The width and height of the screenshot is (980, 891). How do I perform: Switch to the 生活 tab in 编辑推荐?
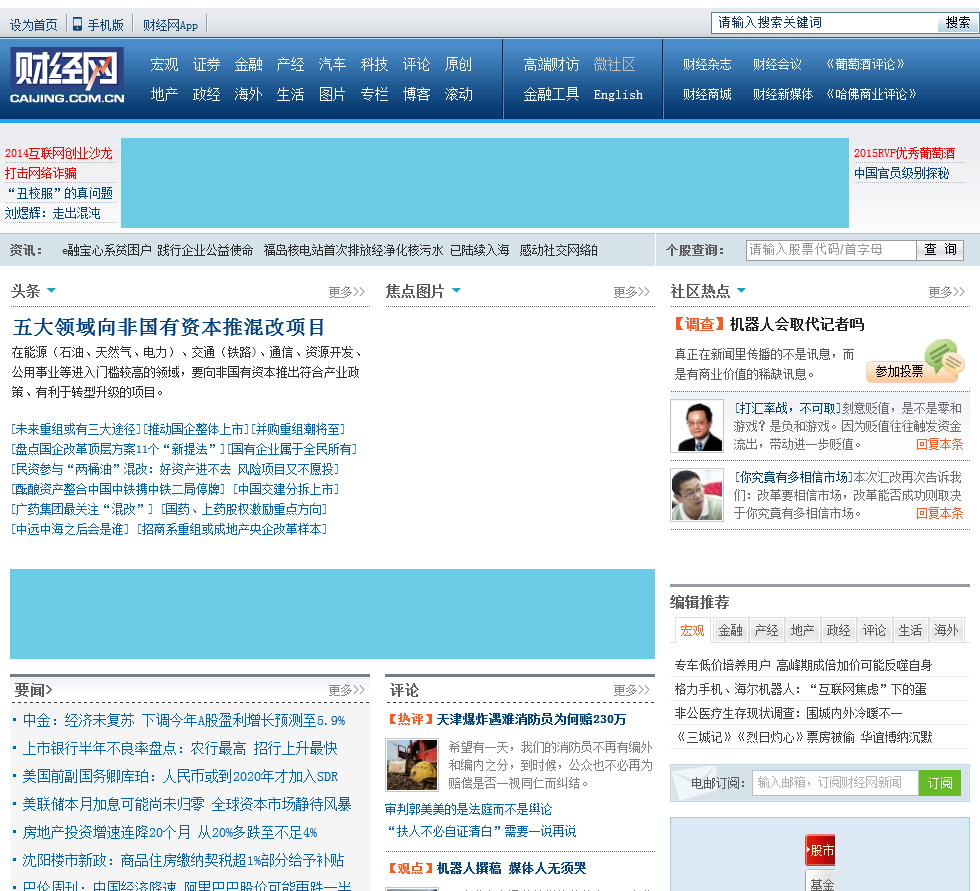910,630
